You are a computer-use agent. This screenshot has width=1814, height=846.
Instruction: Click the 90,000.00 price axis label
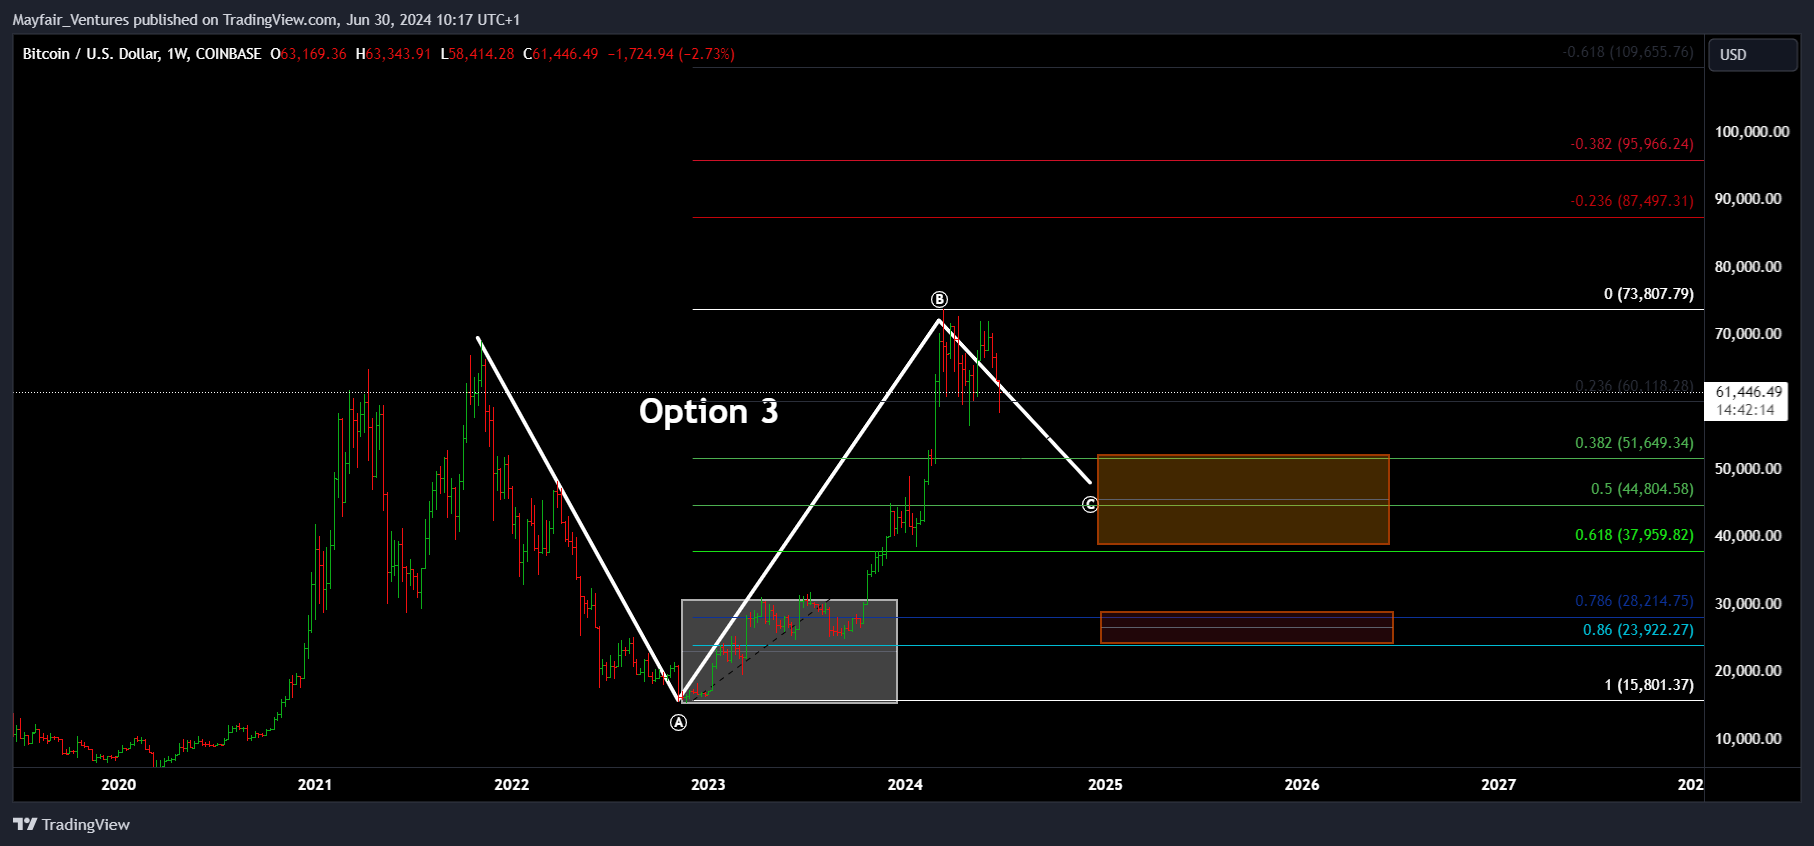[x=1748, y=199]
